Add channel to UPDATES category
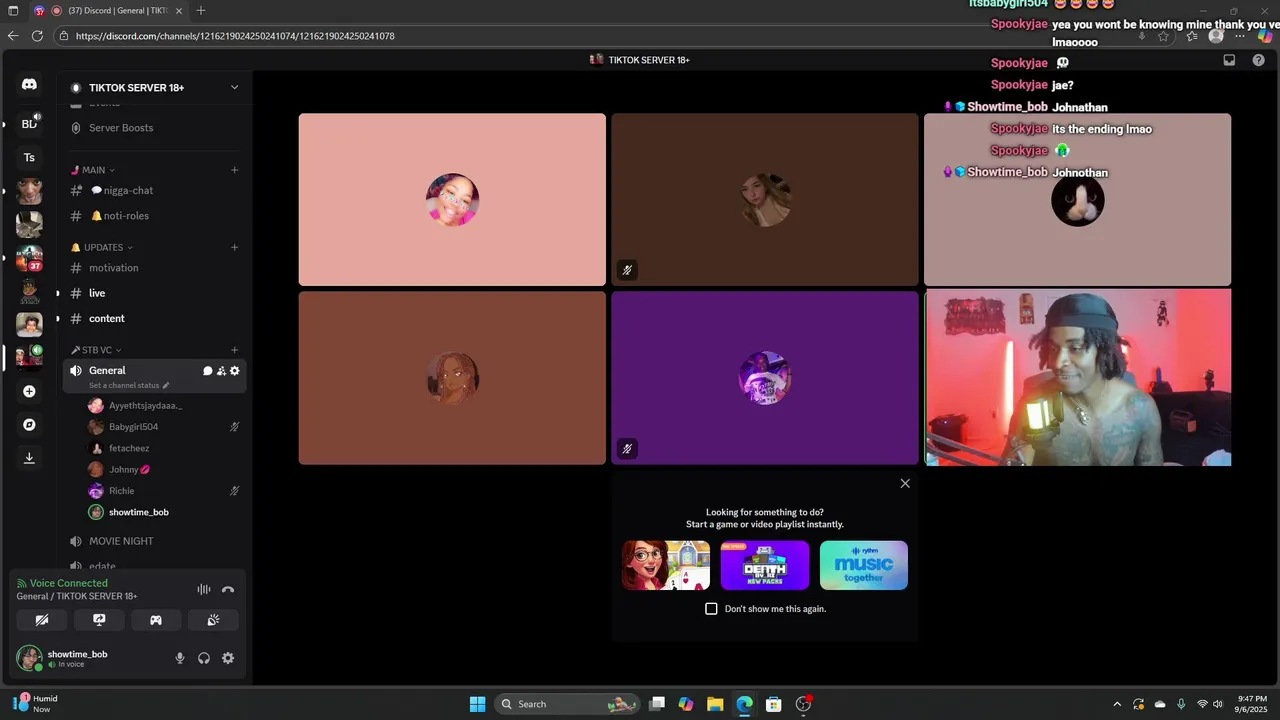This screenshot has height=720, width=1280. [235, 247]
